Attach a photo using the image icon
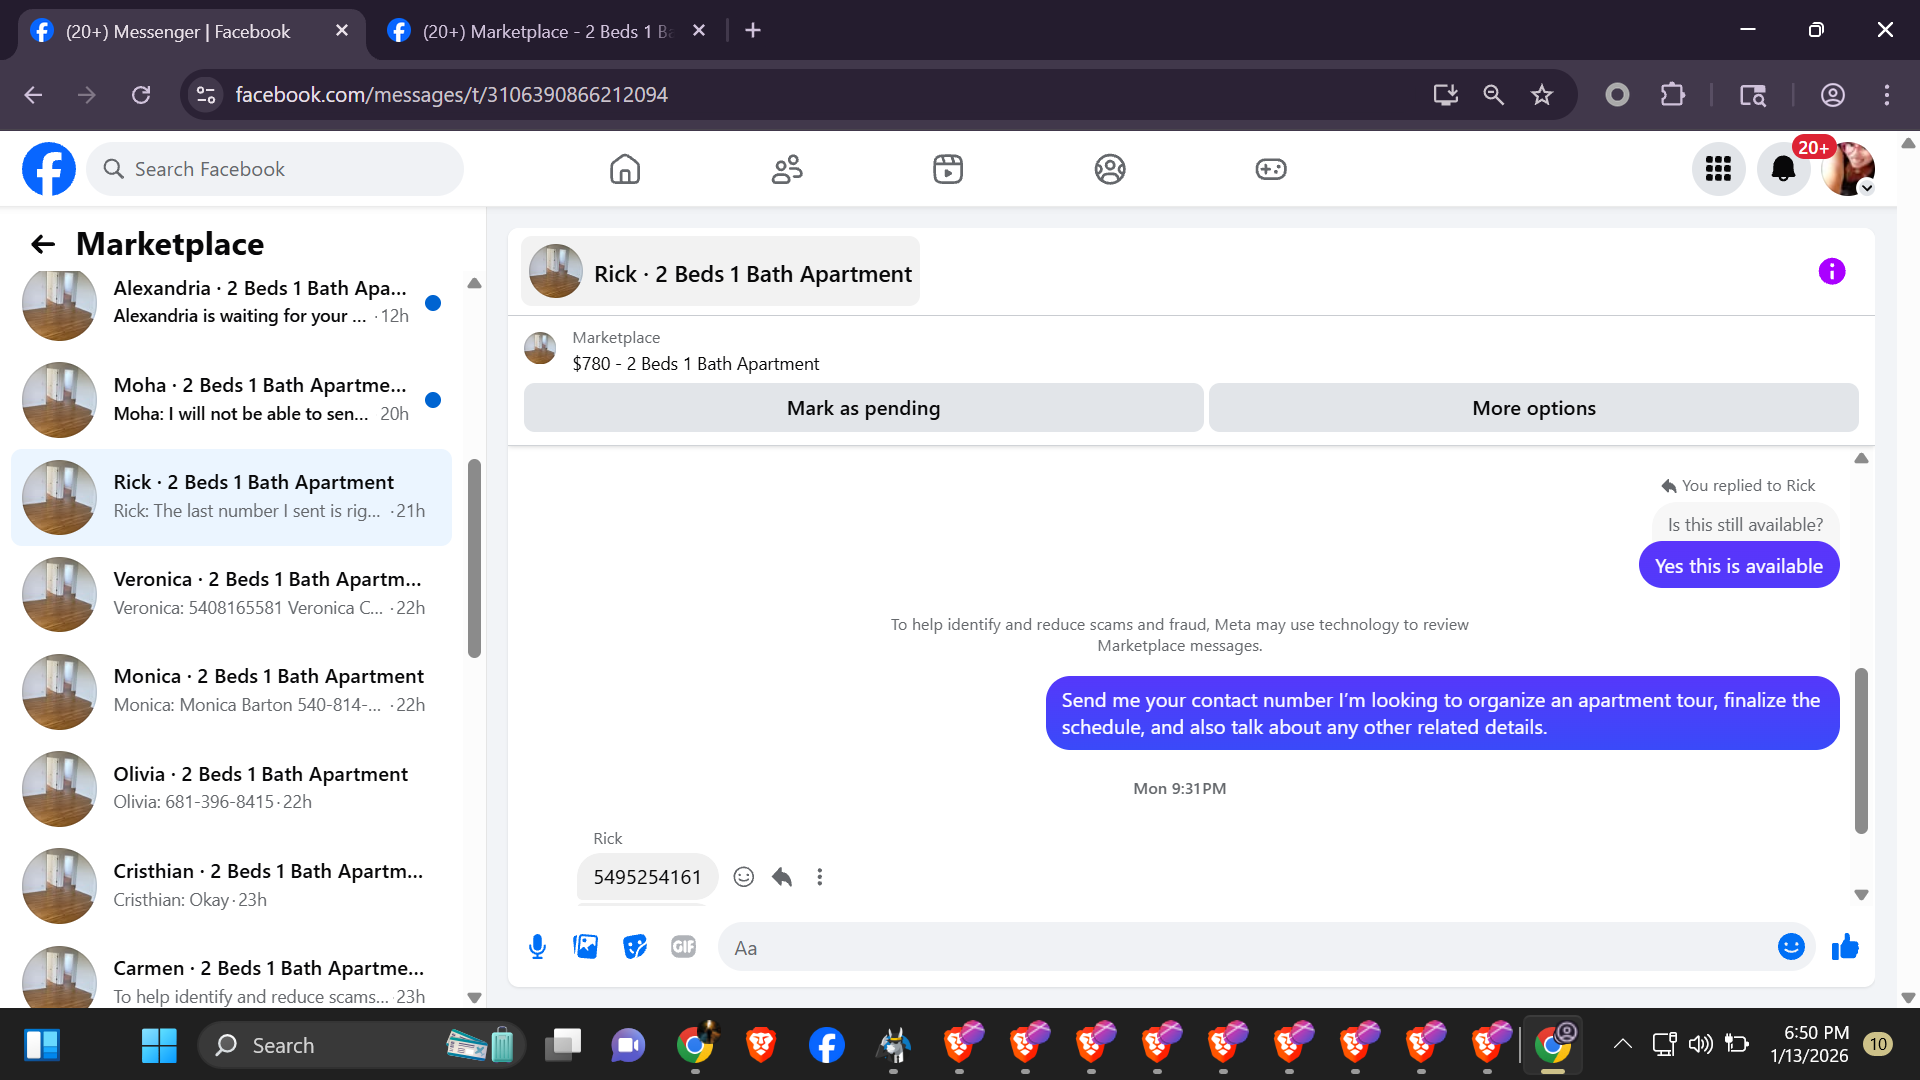The width and height of the screenshot is (1920, 1080). (586, 946)
